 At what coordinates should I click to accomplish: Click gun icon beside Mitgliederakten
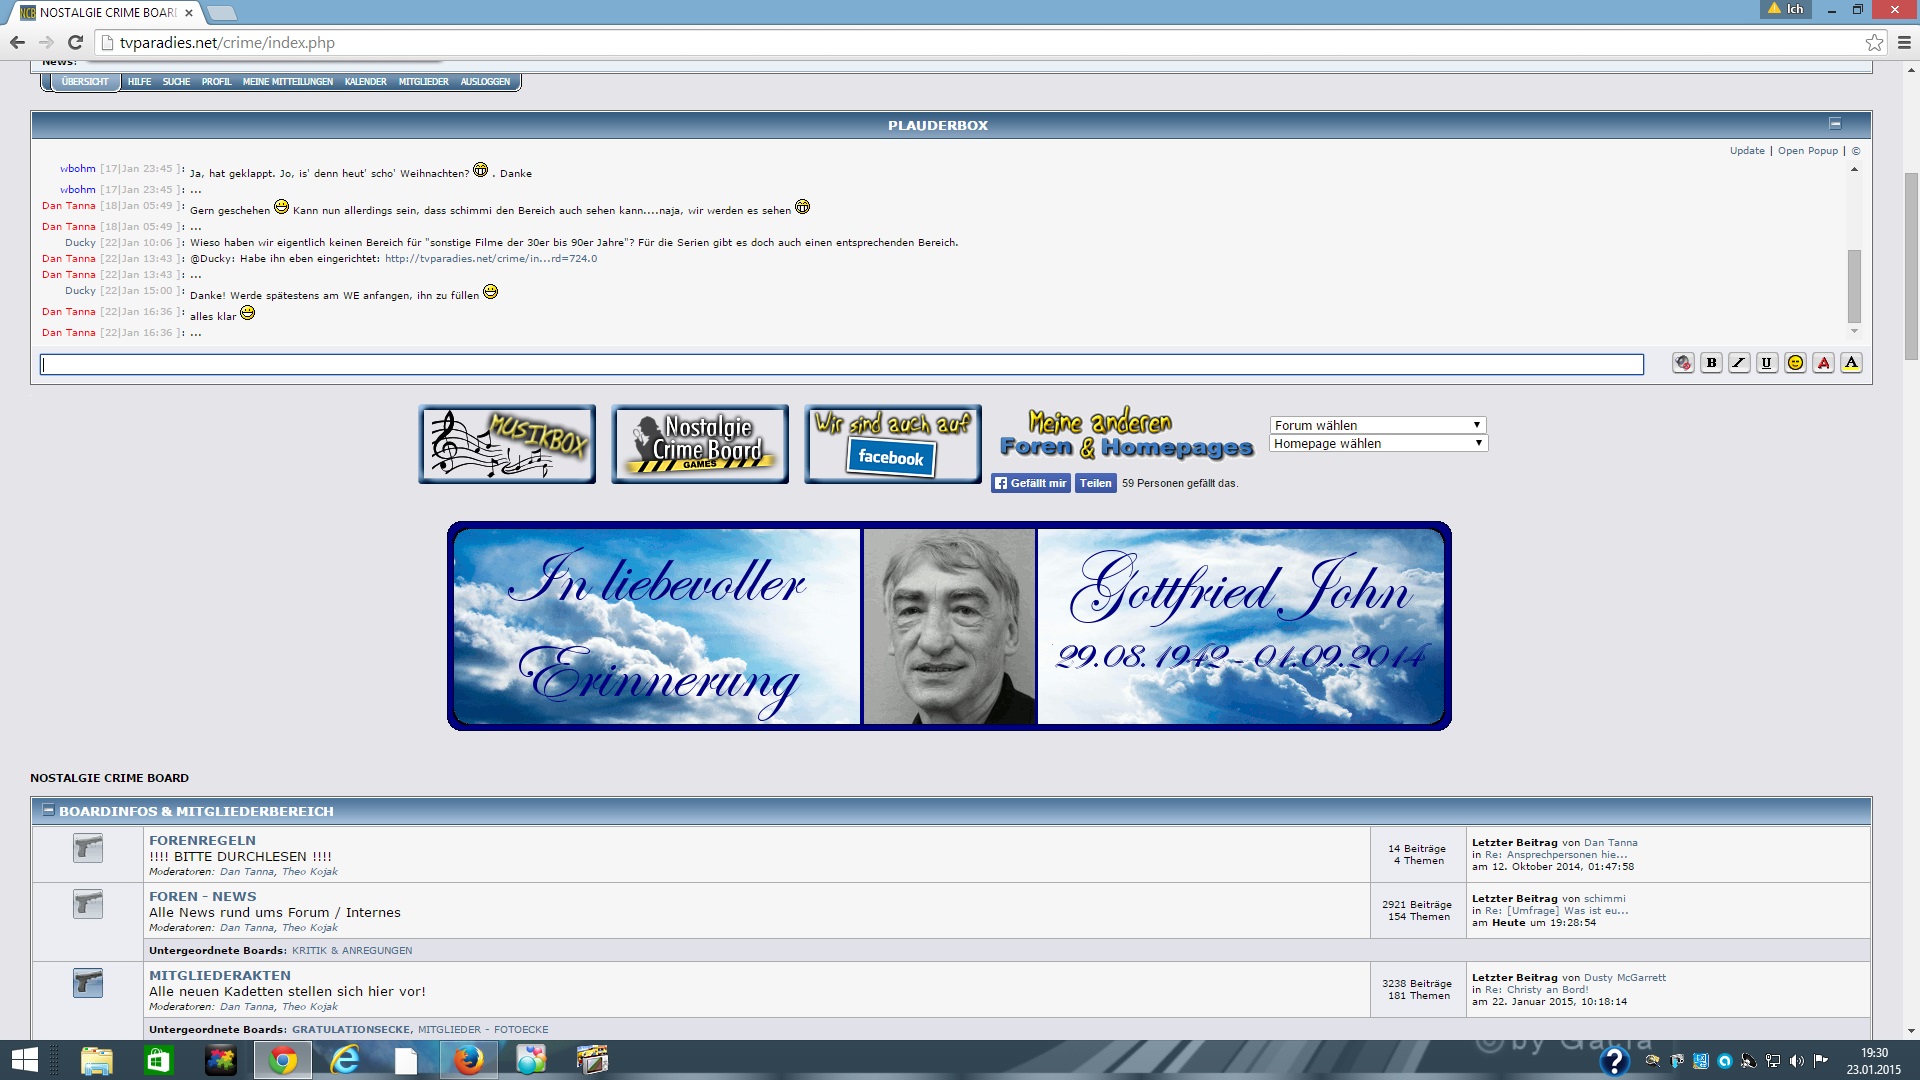[x=88, y=983]
